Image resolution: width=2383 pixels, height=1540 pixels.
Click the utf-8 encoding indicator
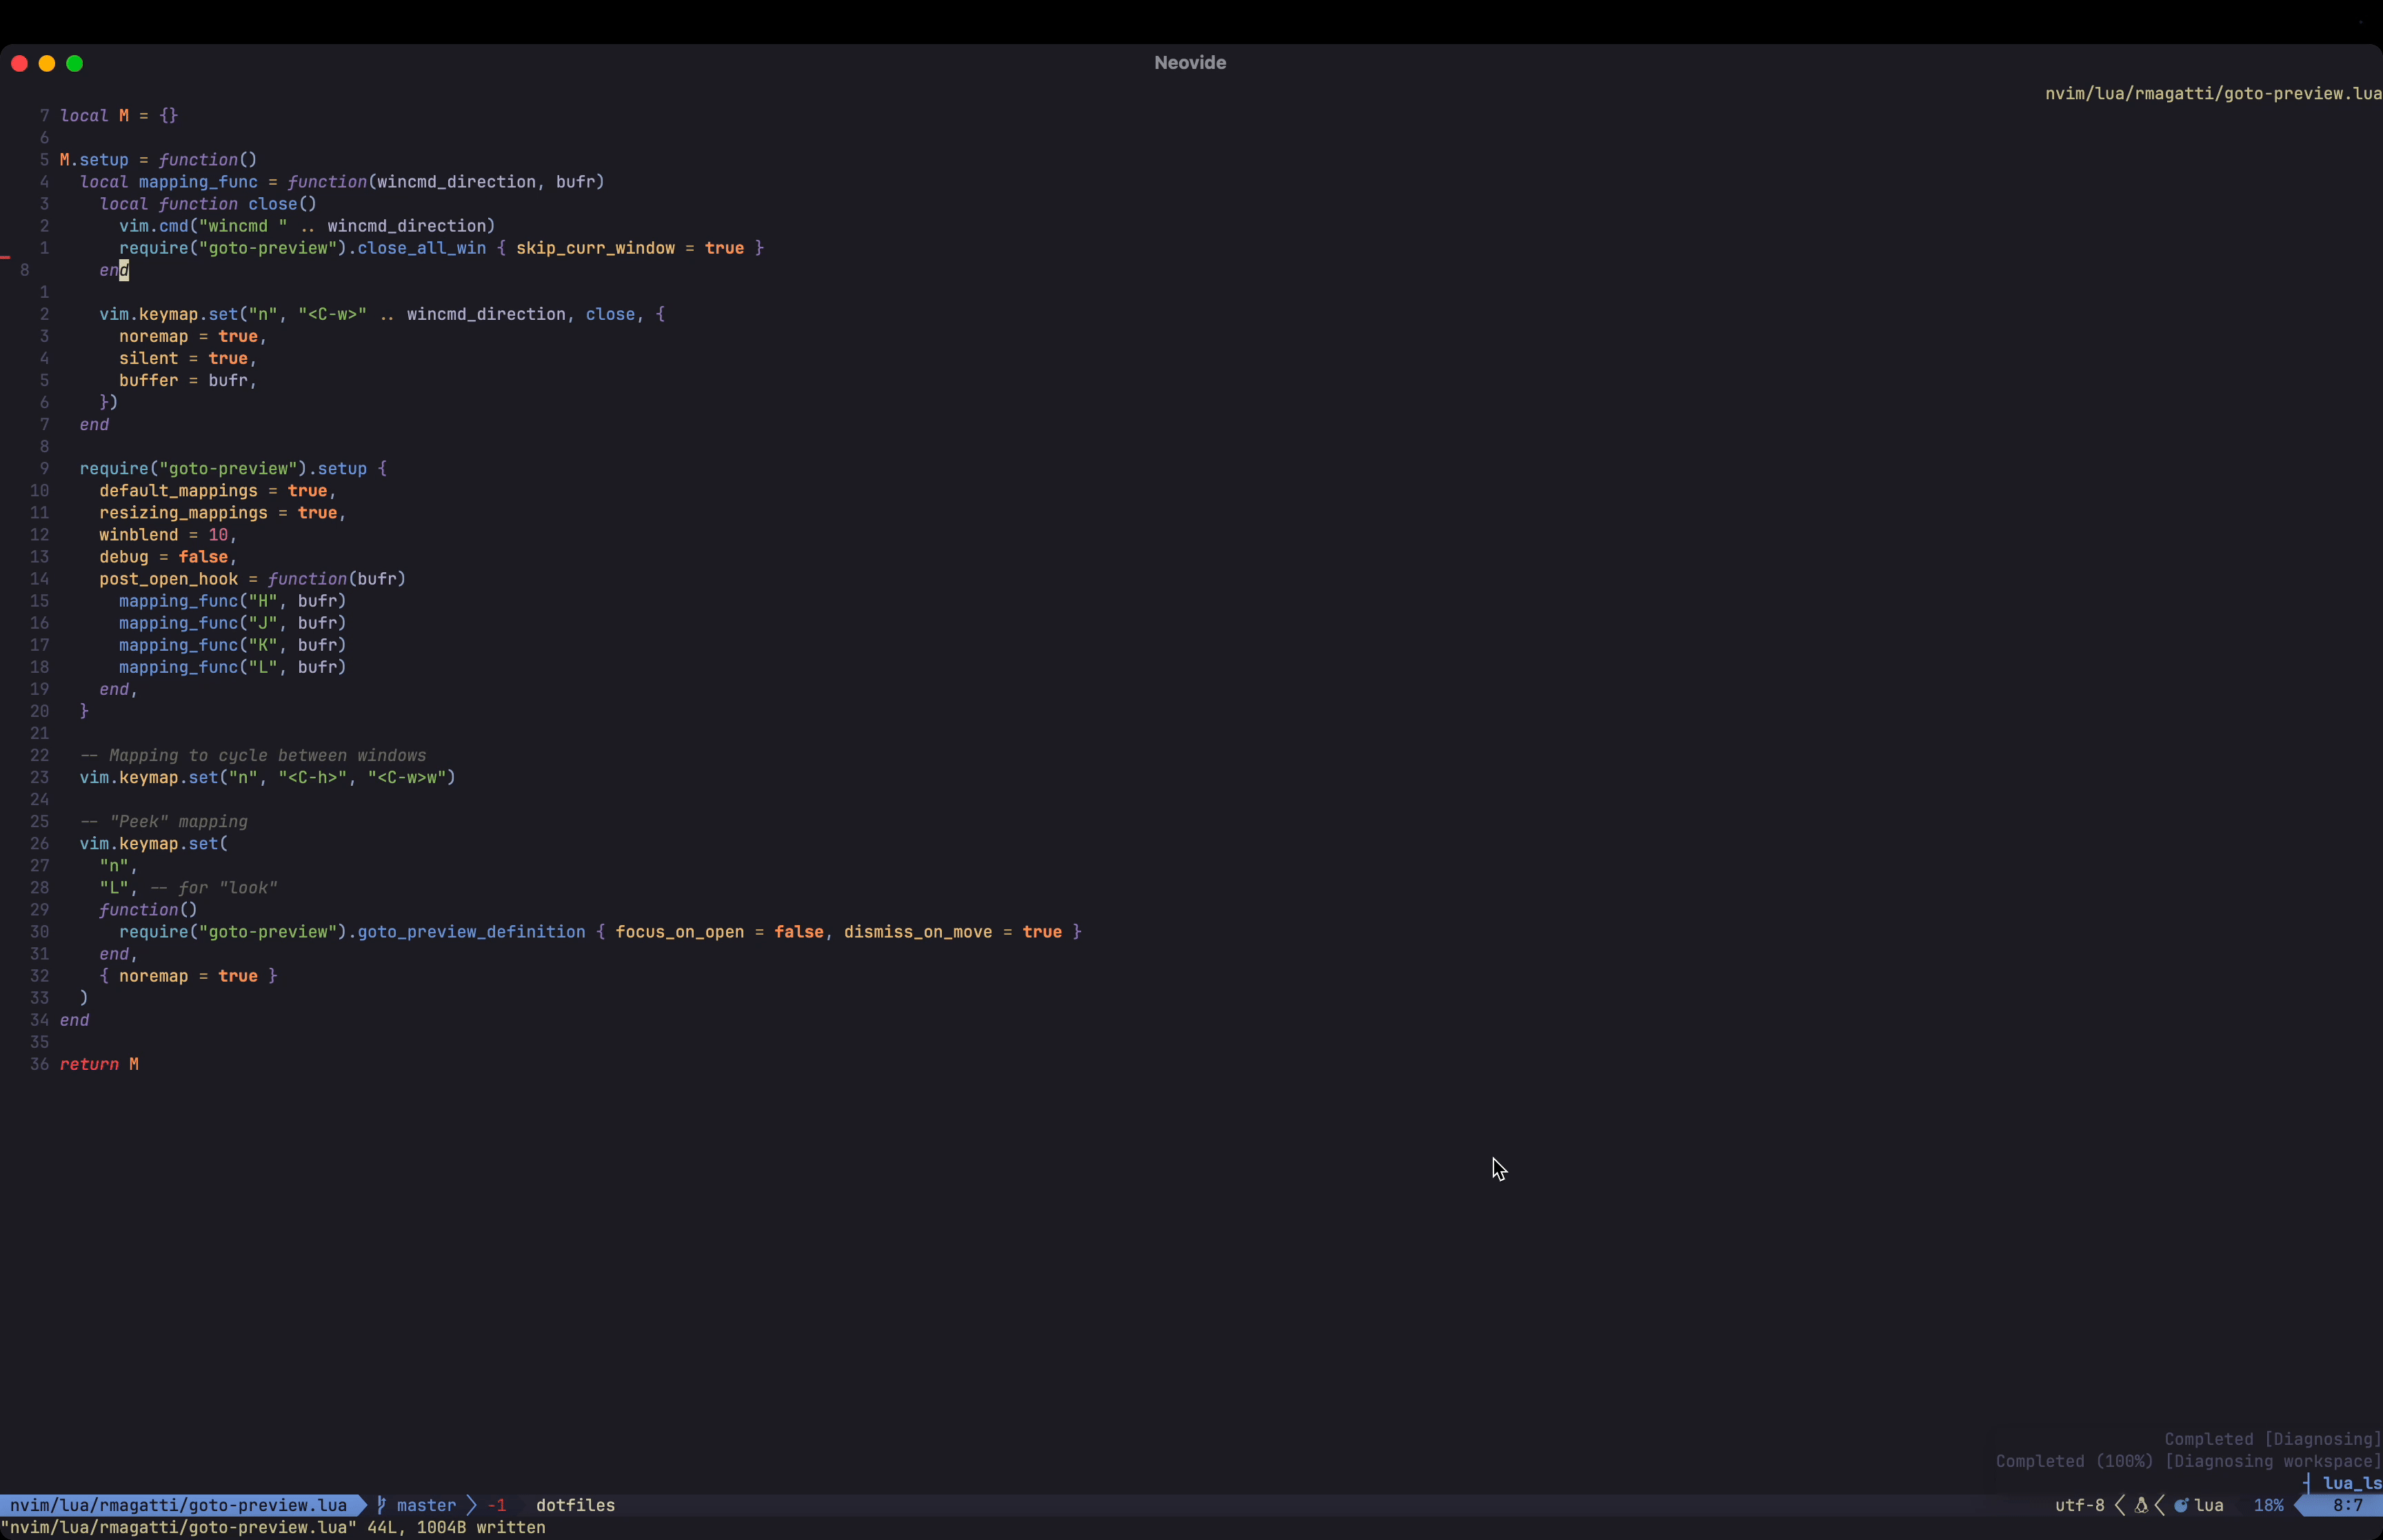[x=2079, y=1505]
